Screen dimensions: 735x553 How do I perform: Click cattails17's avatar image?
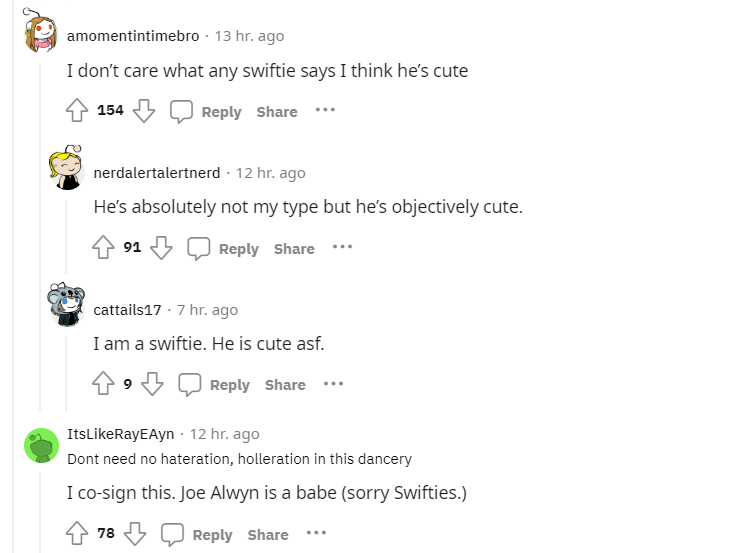coord(67,304)
